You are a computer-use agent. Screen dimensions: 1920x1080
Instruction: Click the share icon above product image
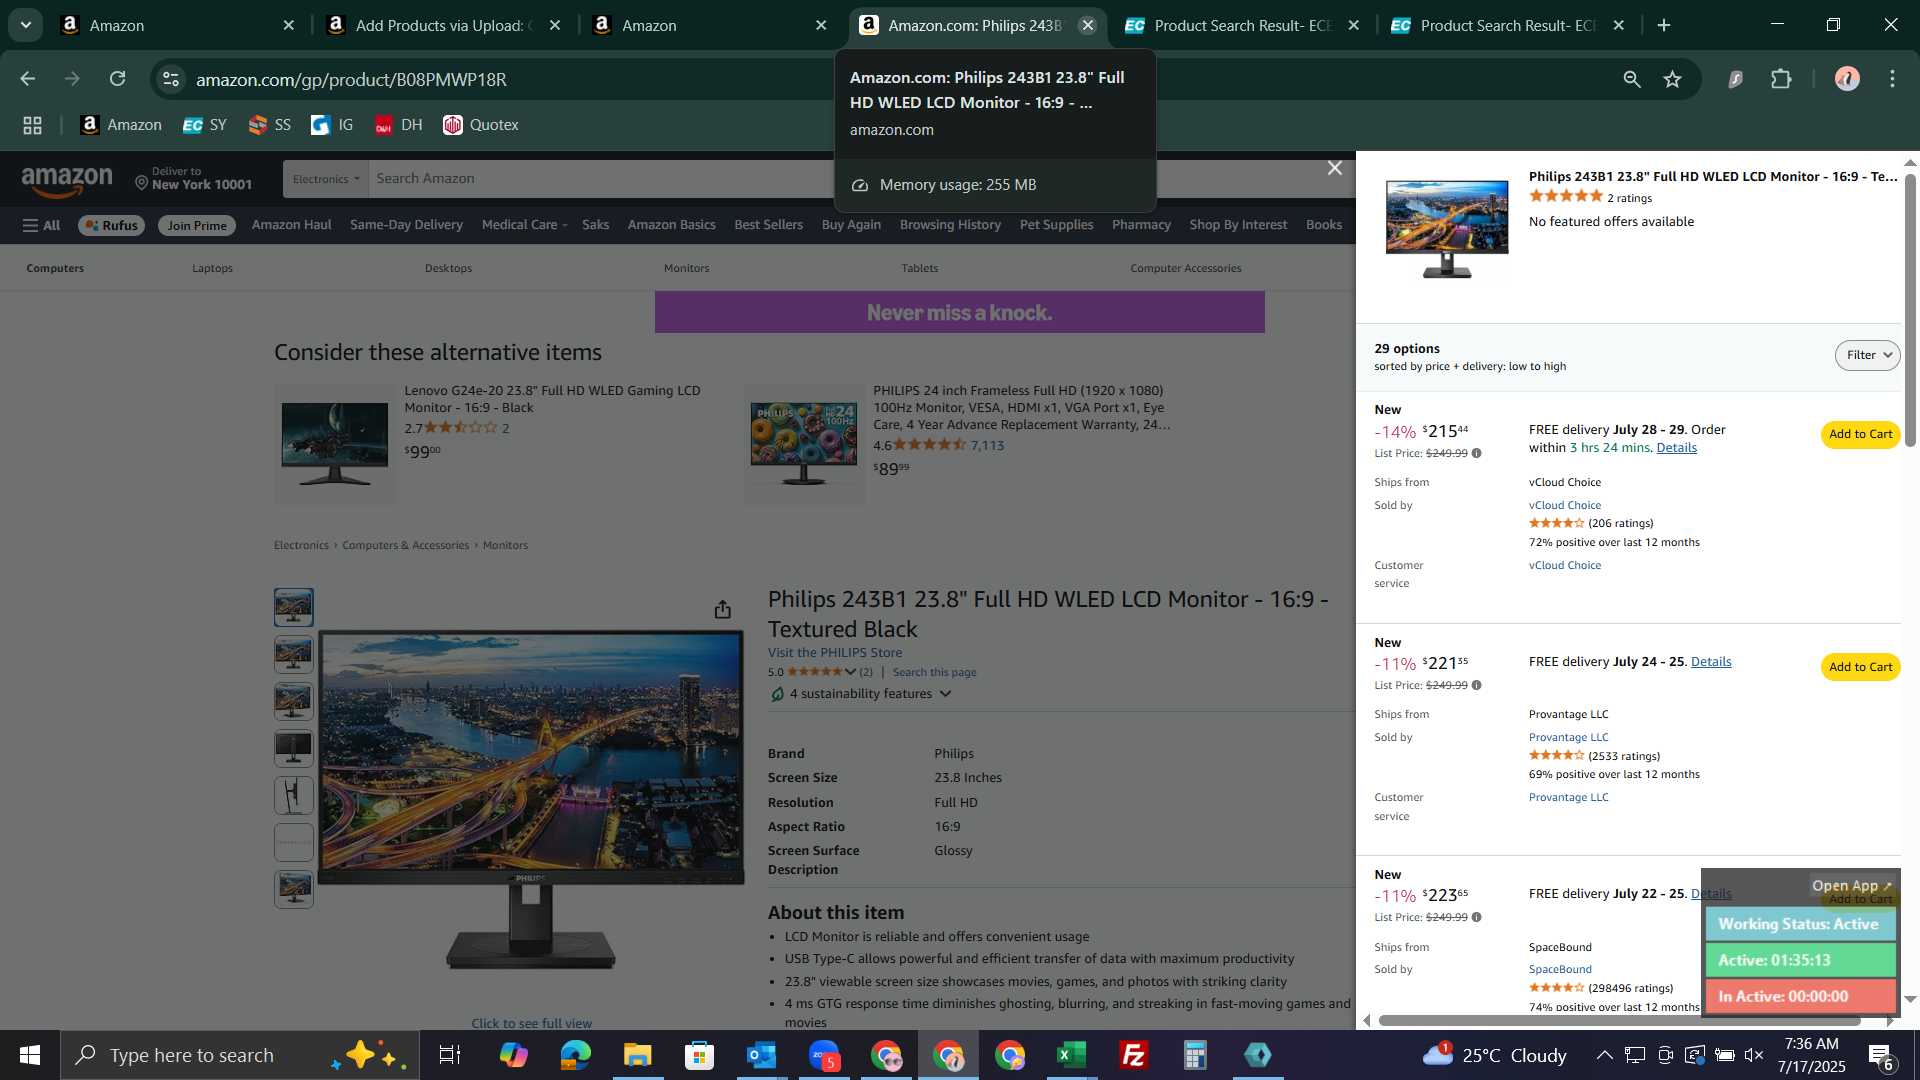coord(723,610)
